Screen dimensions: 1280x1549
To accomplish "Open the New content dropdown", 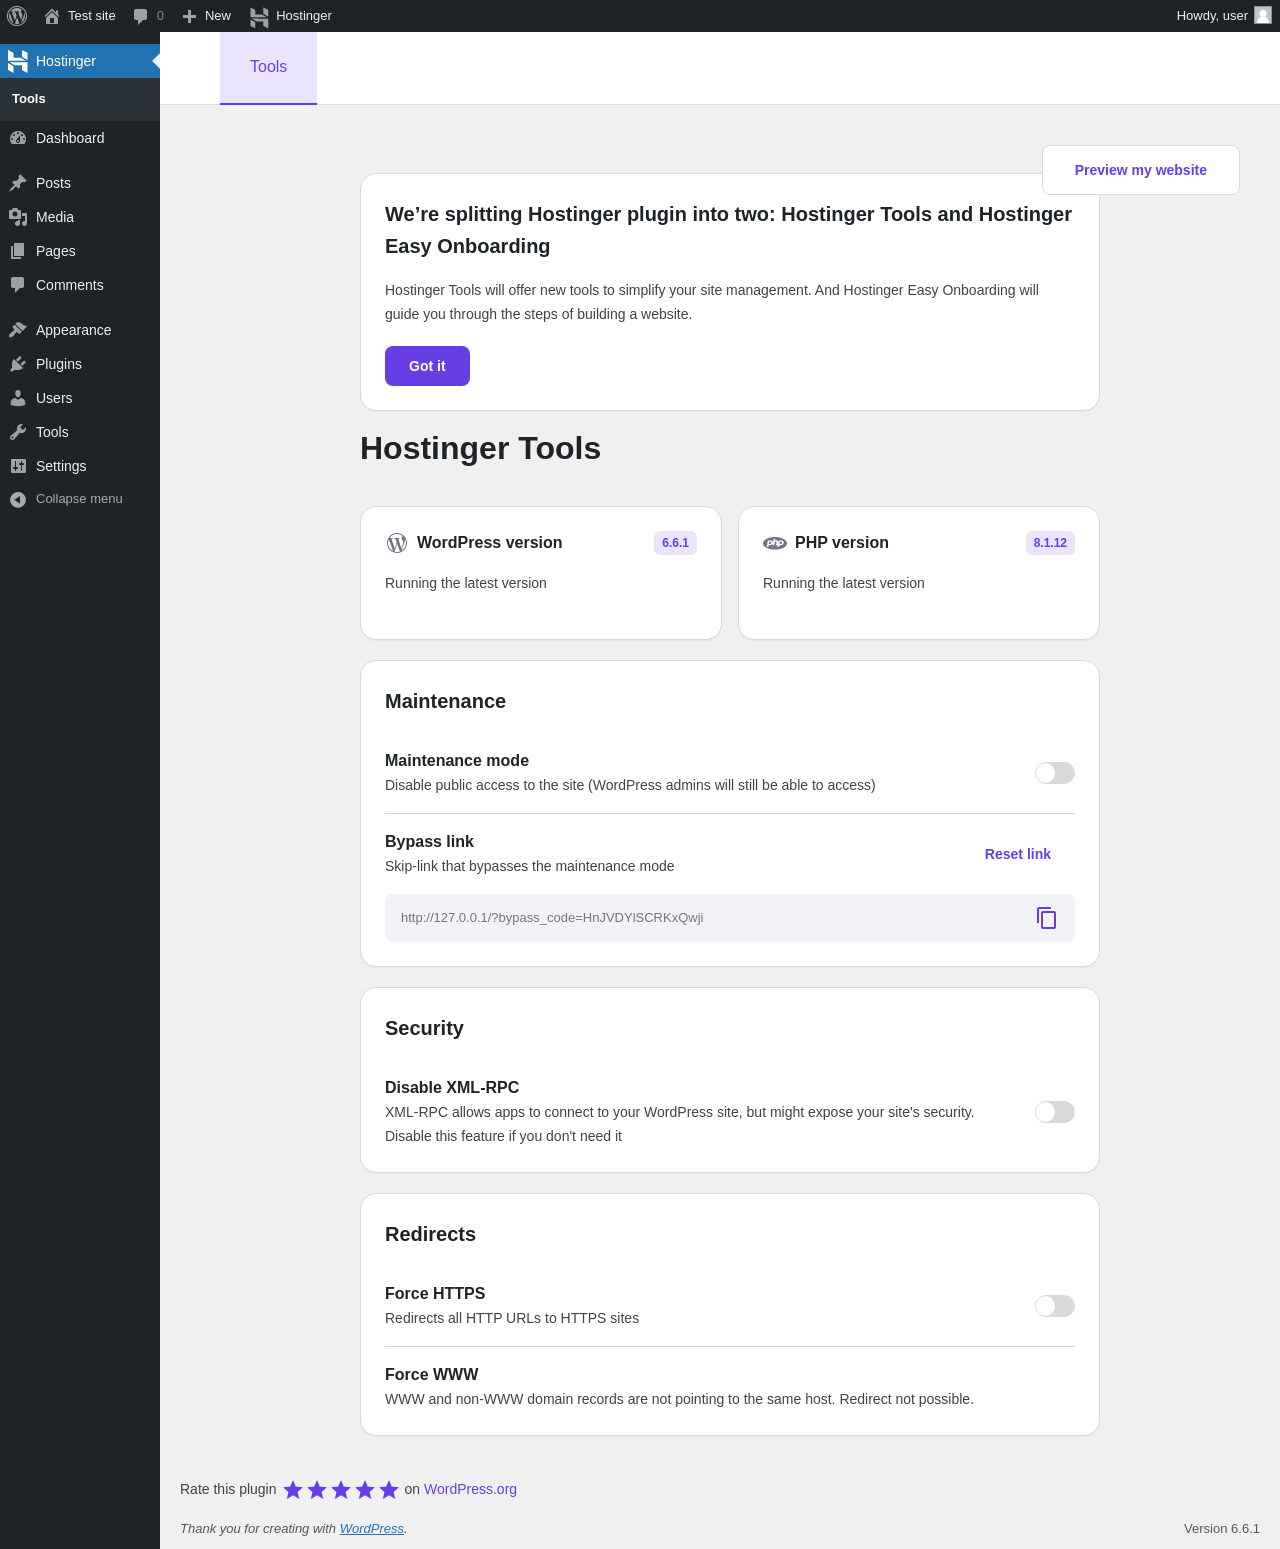I will 206,16.
